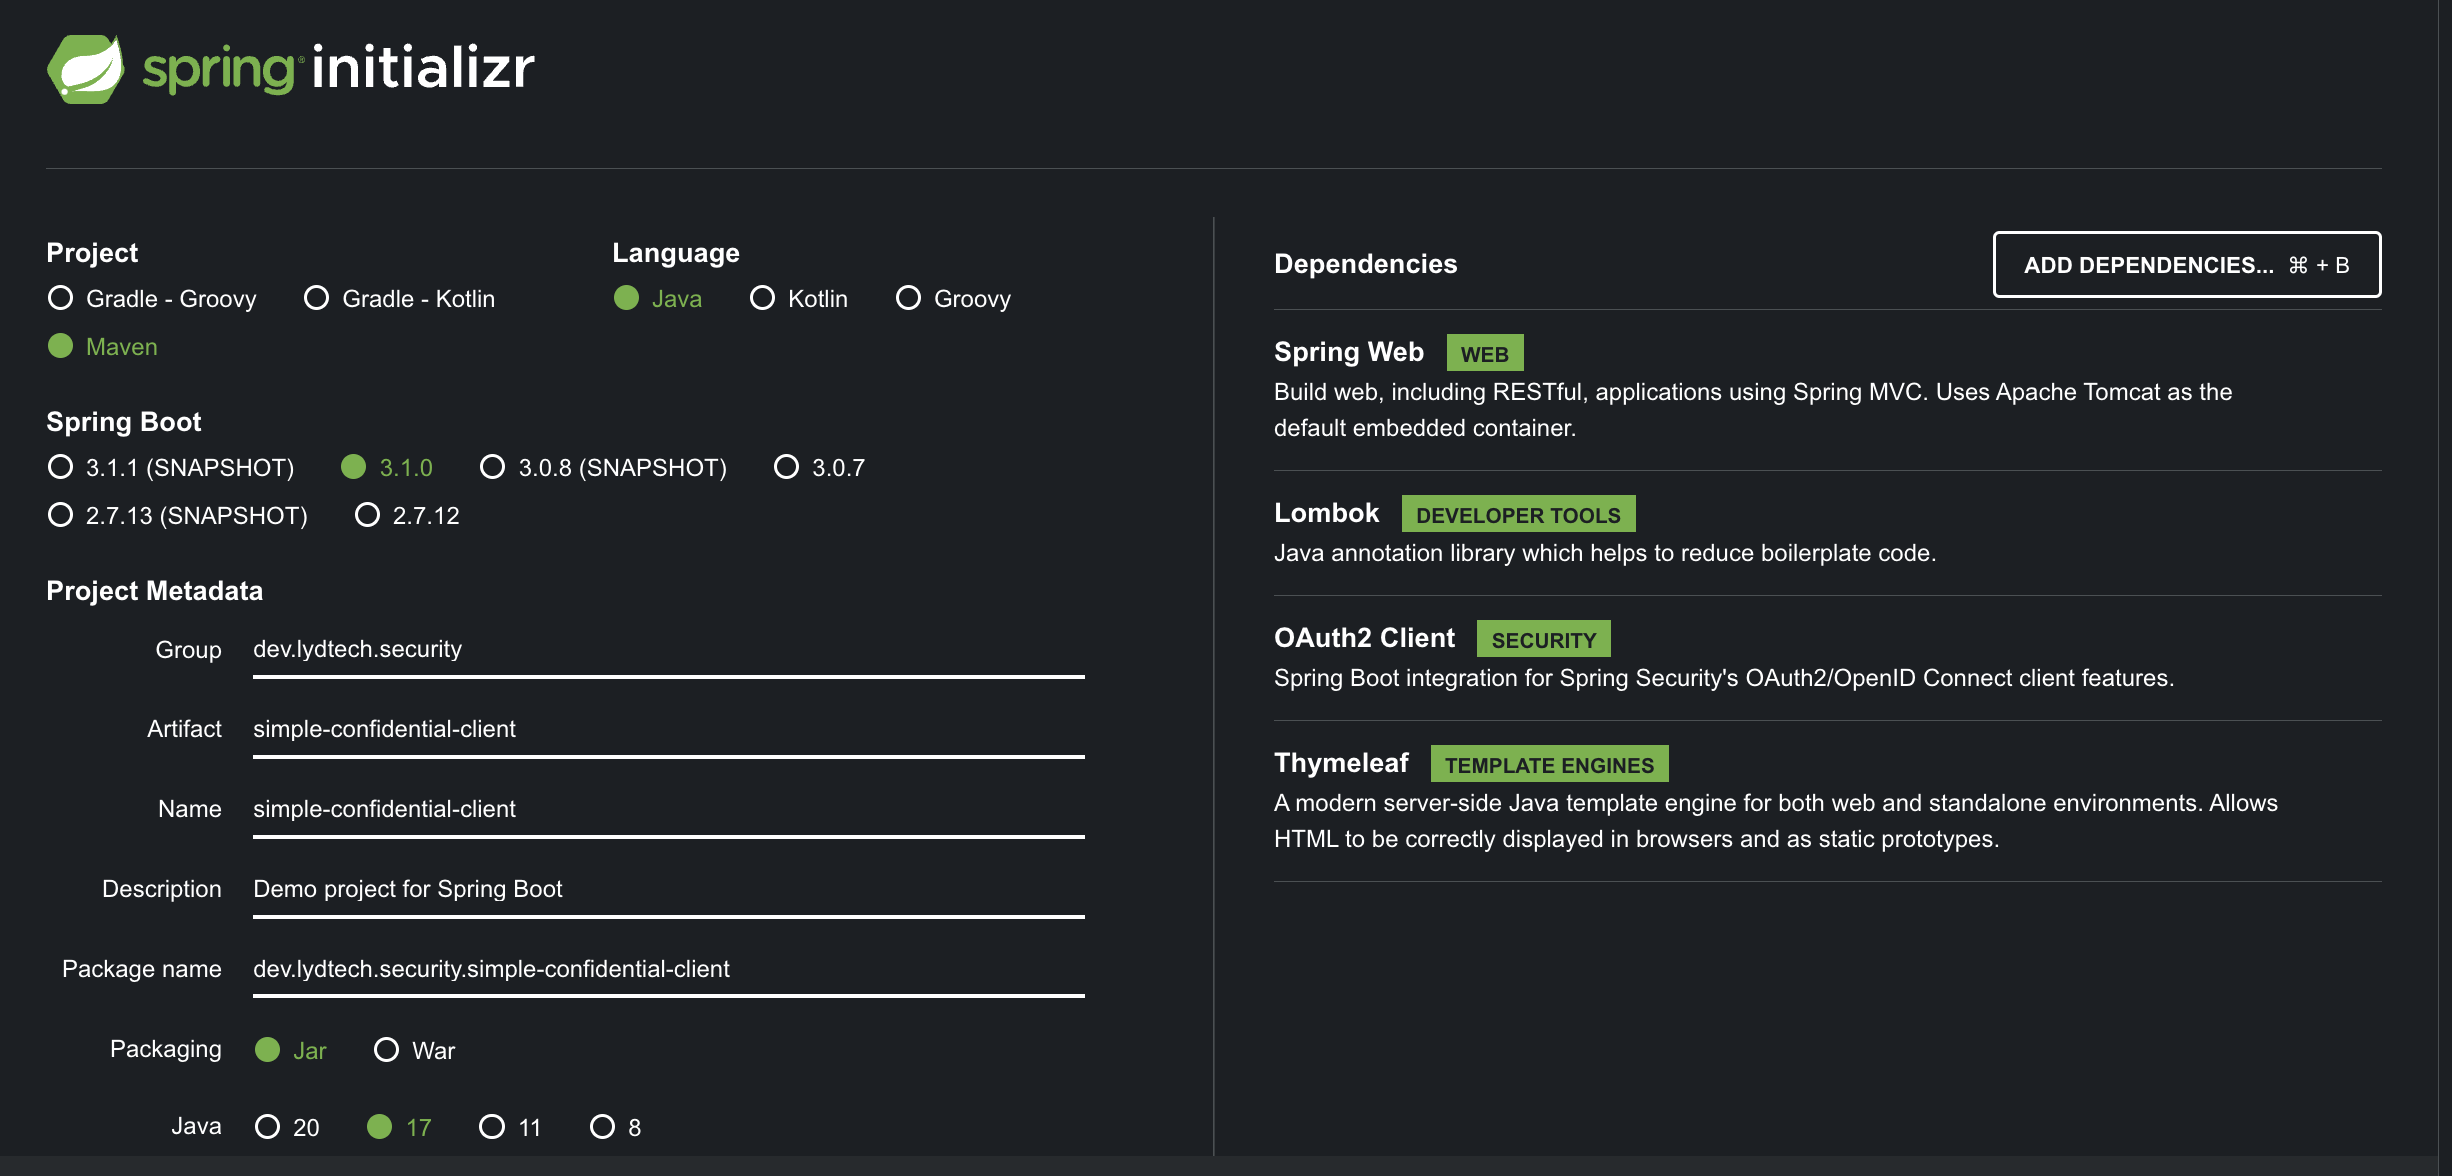
Task: Click the Thymeleaf dependency title
Action: [1341, 763]
